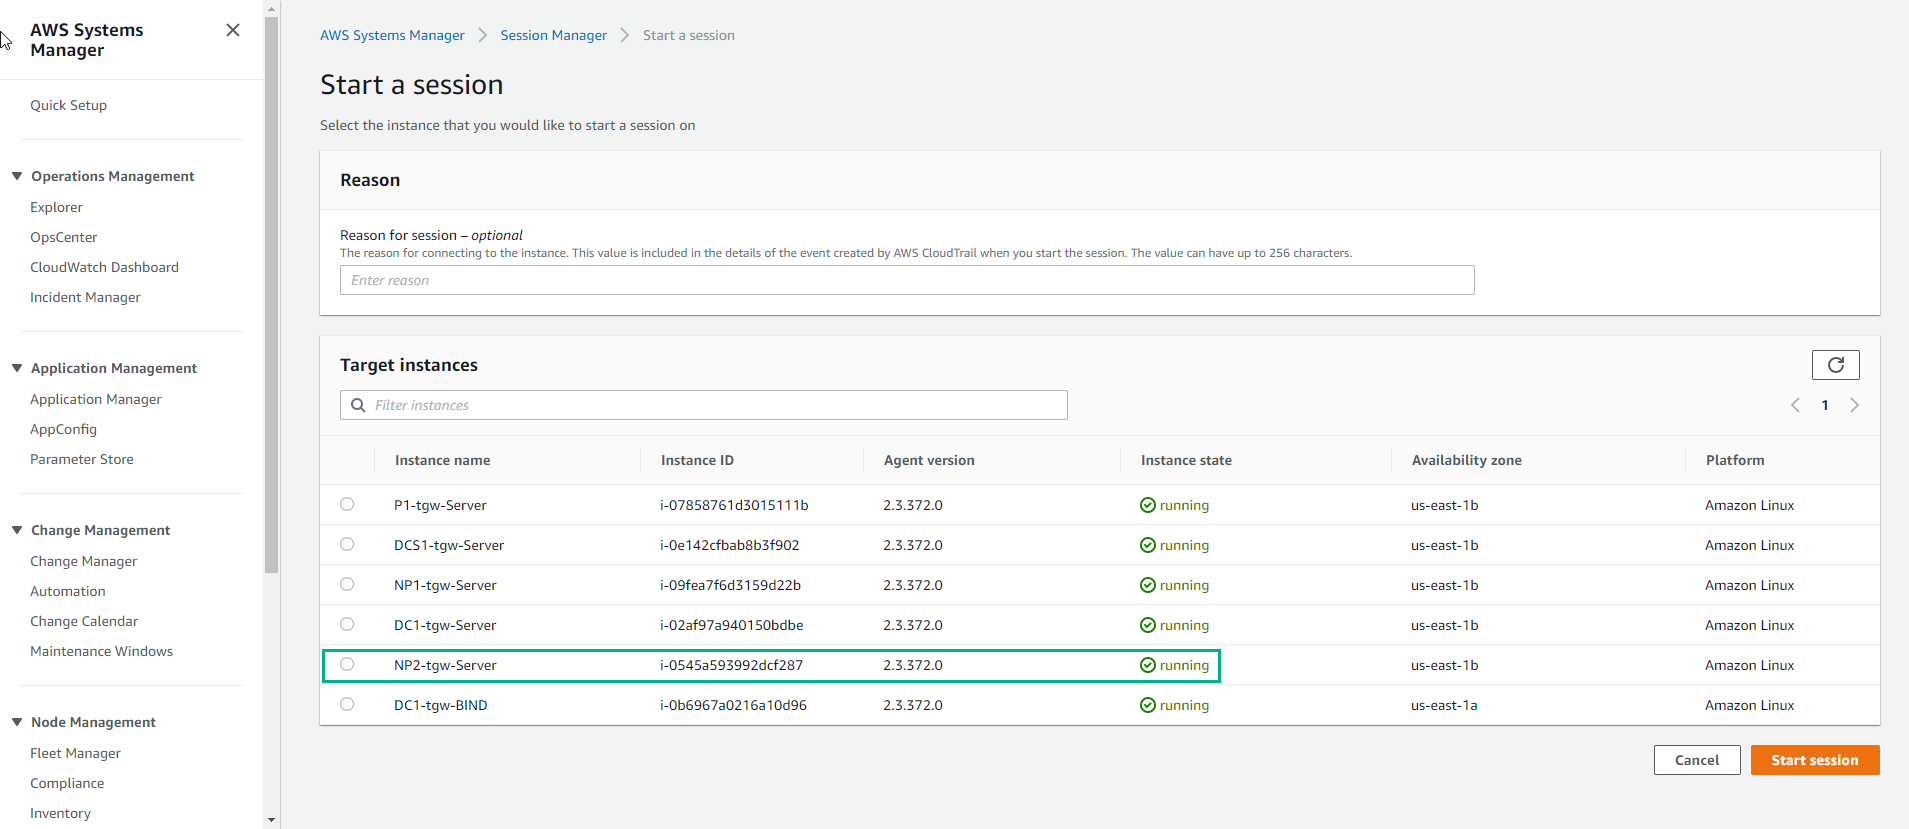Viewport: 1909px width, 829px height.
Task: Open Explorer in the sidebar
Action: click(x=56, y=207)
